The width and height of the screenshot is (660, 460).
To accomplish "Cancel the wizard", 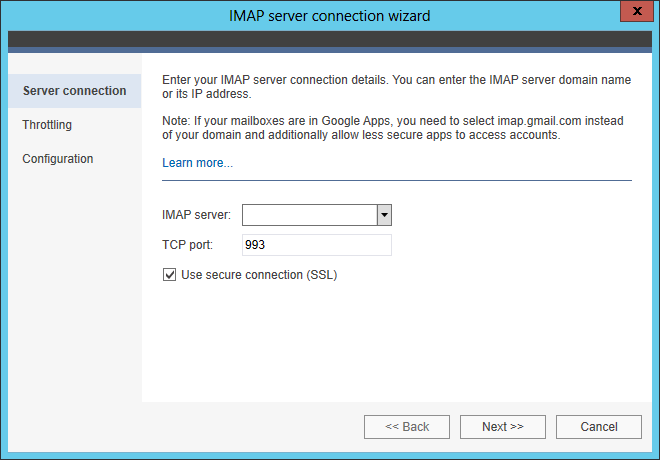I will [x=599, y=427].
